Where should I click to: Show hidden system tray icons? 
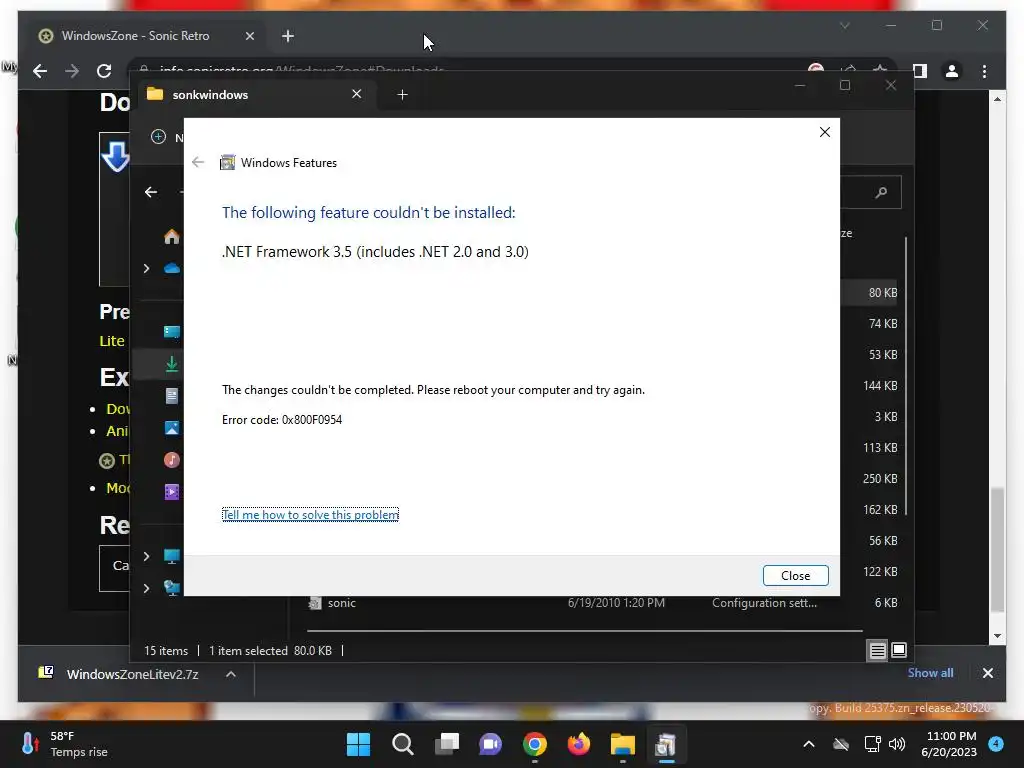click(808, 744)
